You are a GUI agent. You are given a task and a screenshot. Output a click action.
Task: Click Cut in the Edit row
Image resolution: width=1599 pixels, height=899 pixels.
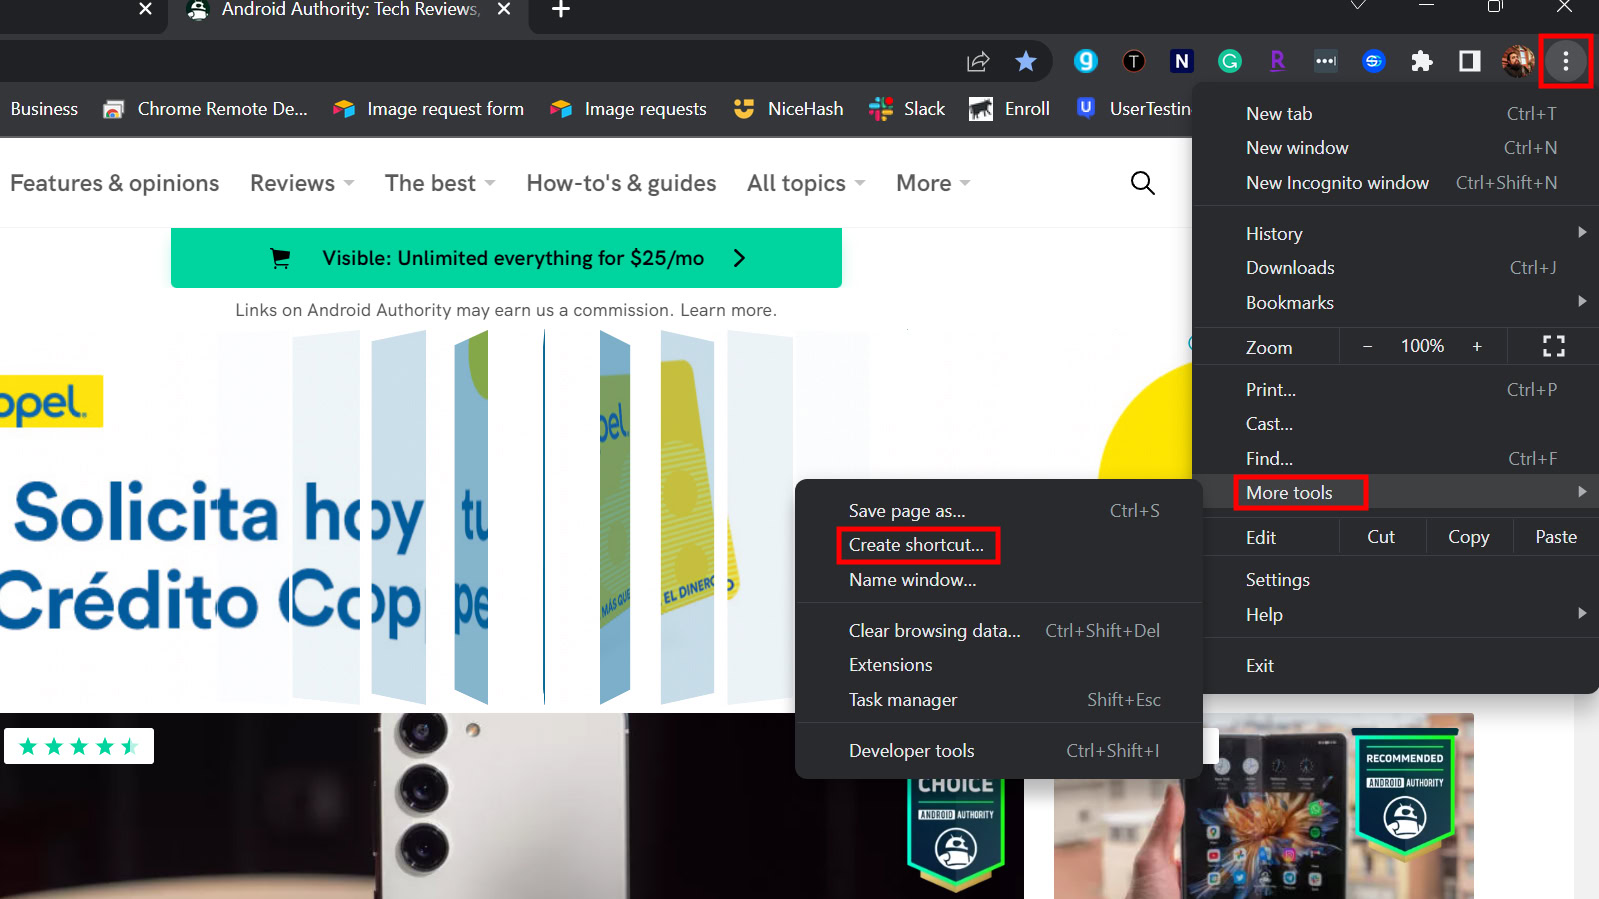click(x=1381, y=537)
